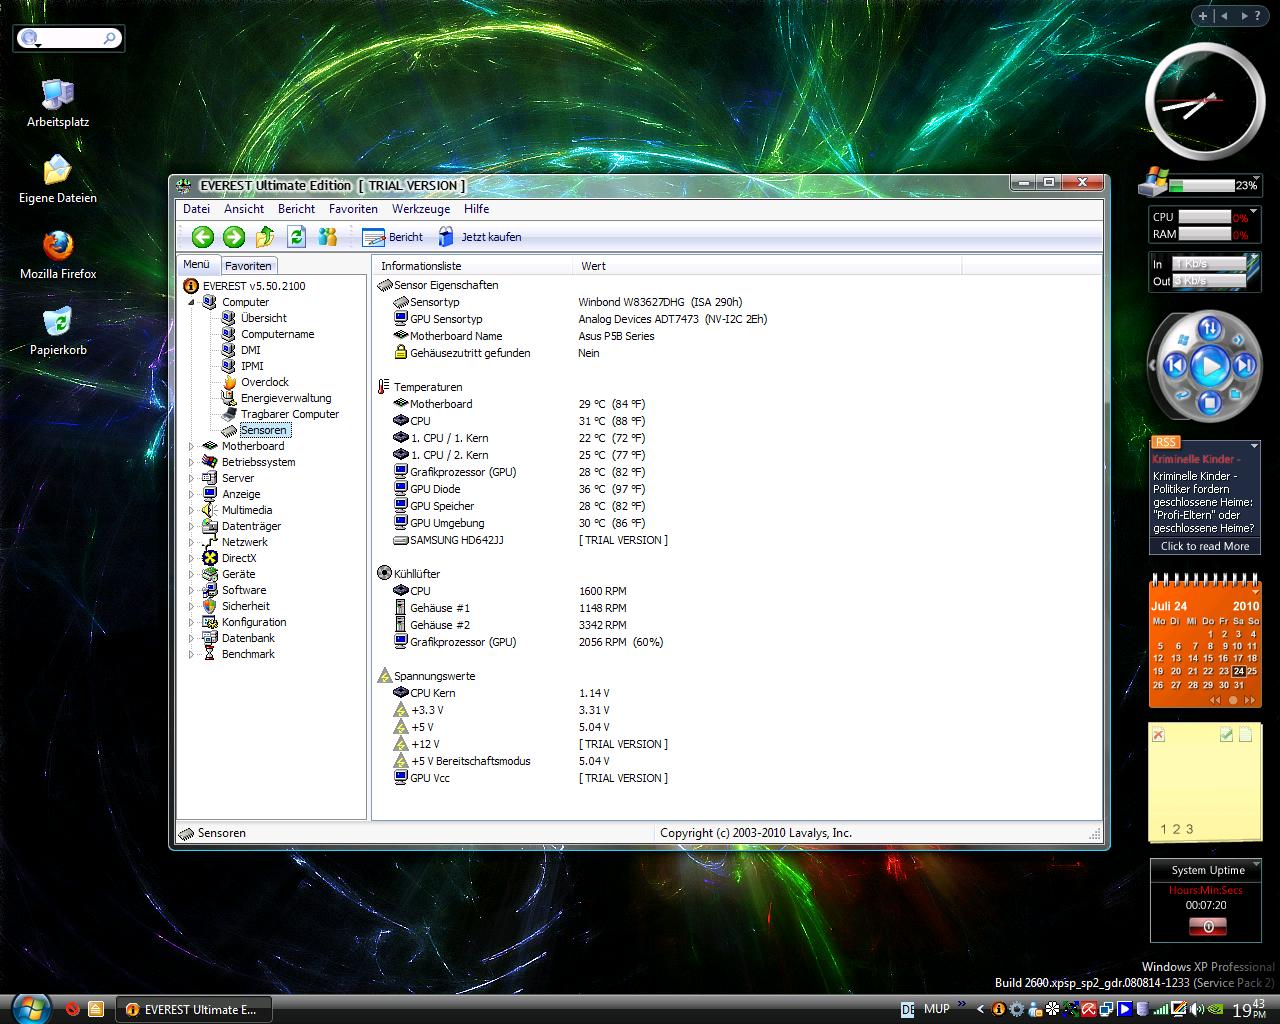Screen dimensions: 1280x1024
Task: Refresh sensor values via toolbar icon
Action: coord(296,237)
